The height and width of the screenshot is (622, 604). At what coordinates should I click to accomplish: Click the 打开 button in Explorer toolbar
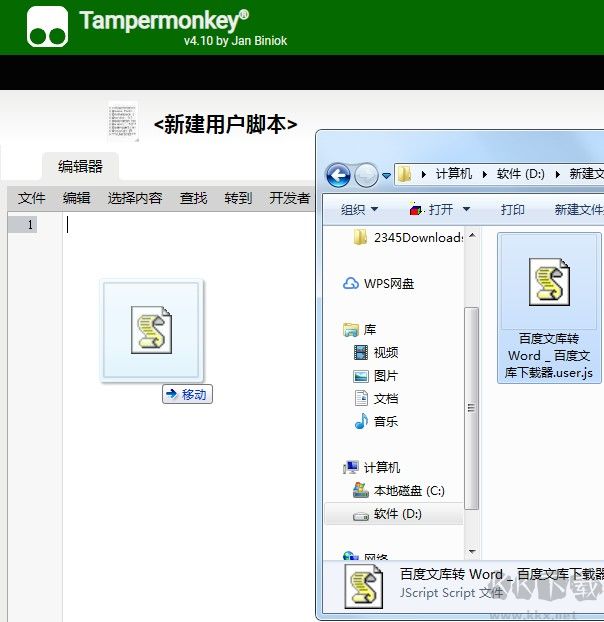pos(431,209)
